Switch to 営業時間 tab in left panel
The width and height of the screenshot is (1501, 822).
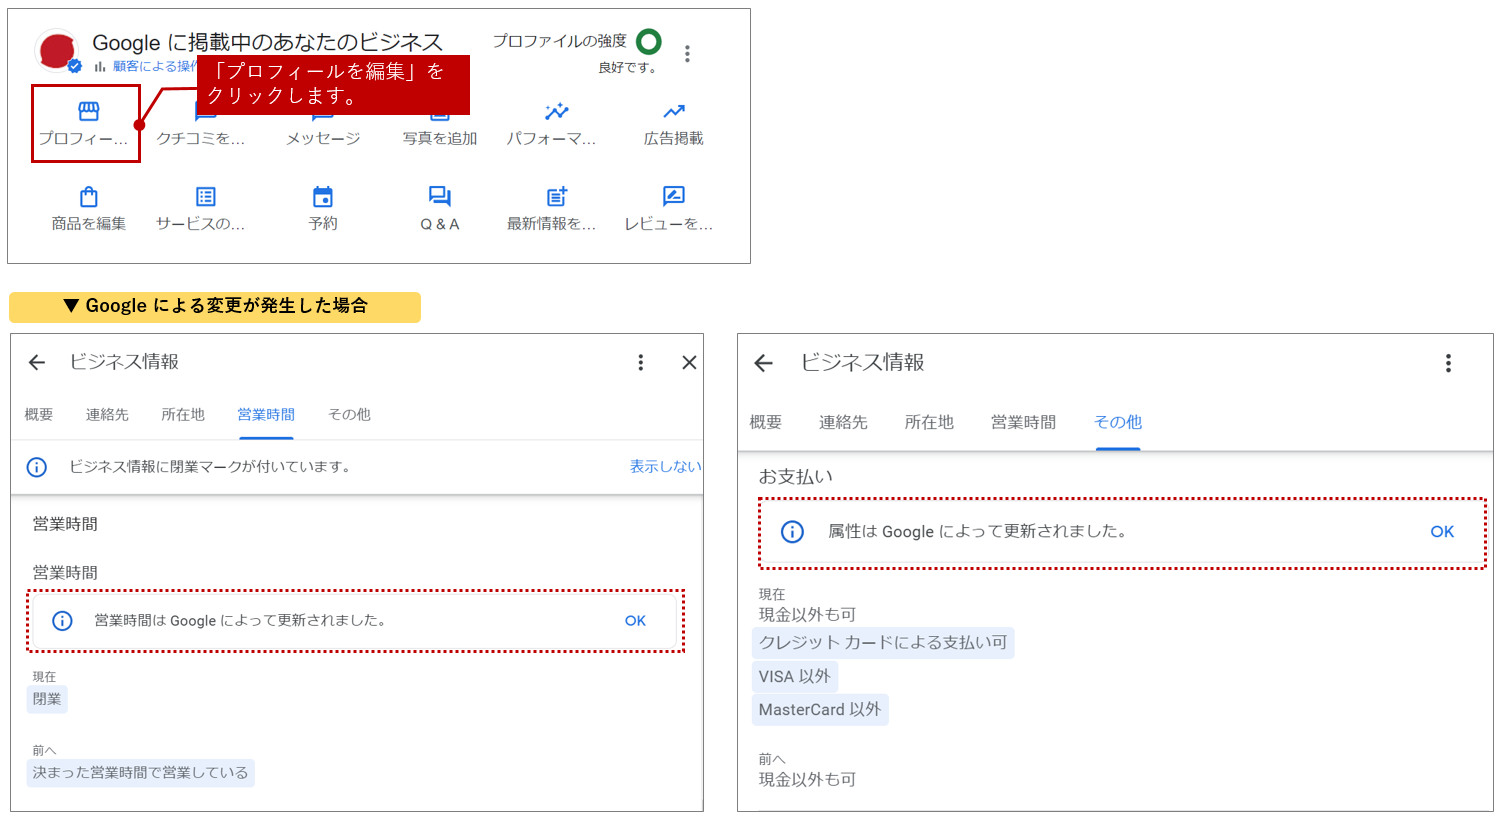pyautogui.click(x=266, y=415)
